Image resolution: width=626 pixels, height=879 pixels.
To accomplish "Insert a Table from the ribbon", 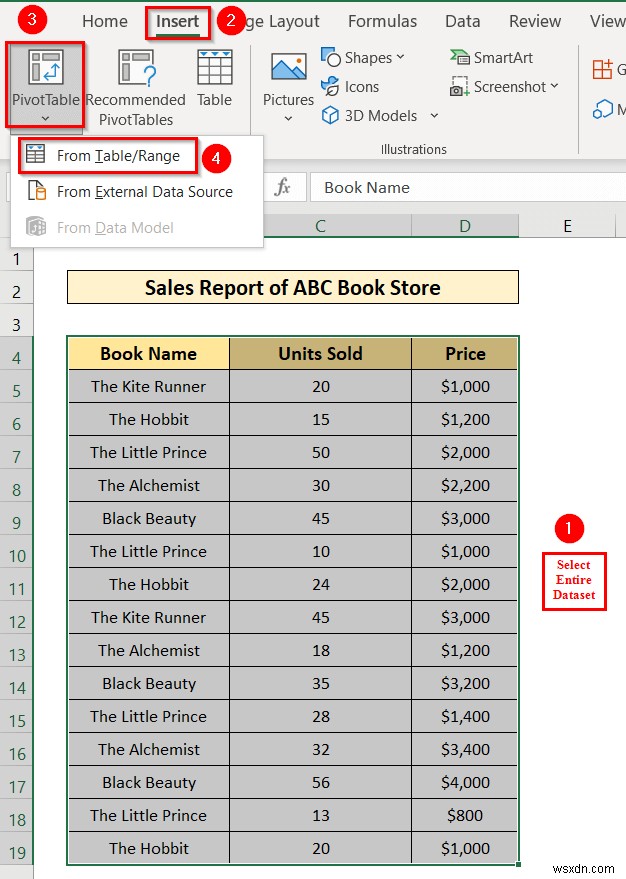I will (214, 78).
